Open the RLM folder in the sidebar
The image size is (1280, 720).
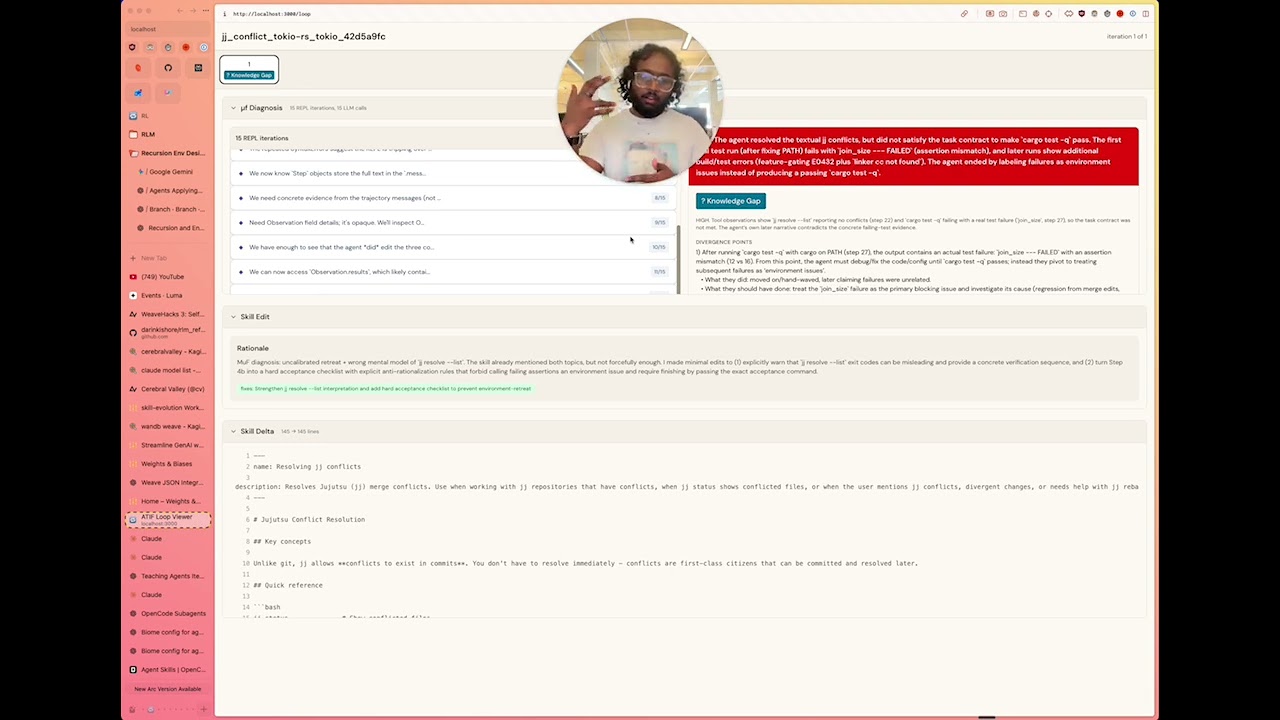click(168, 134)
